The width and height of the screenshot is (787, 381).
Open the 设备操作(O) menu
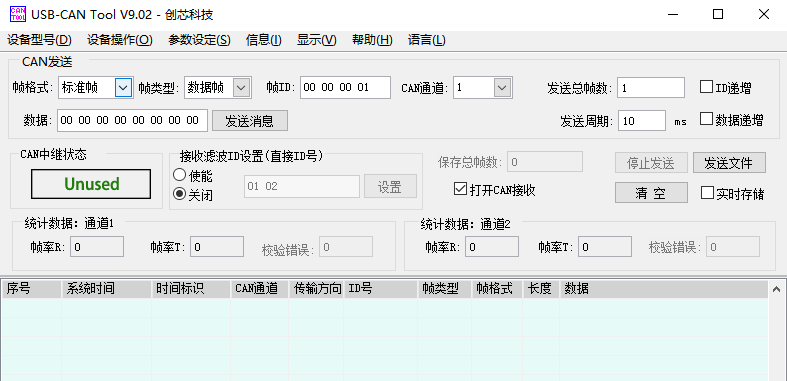(119, 40)
